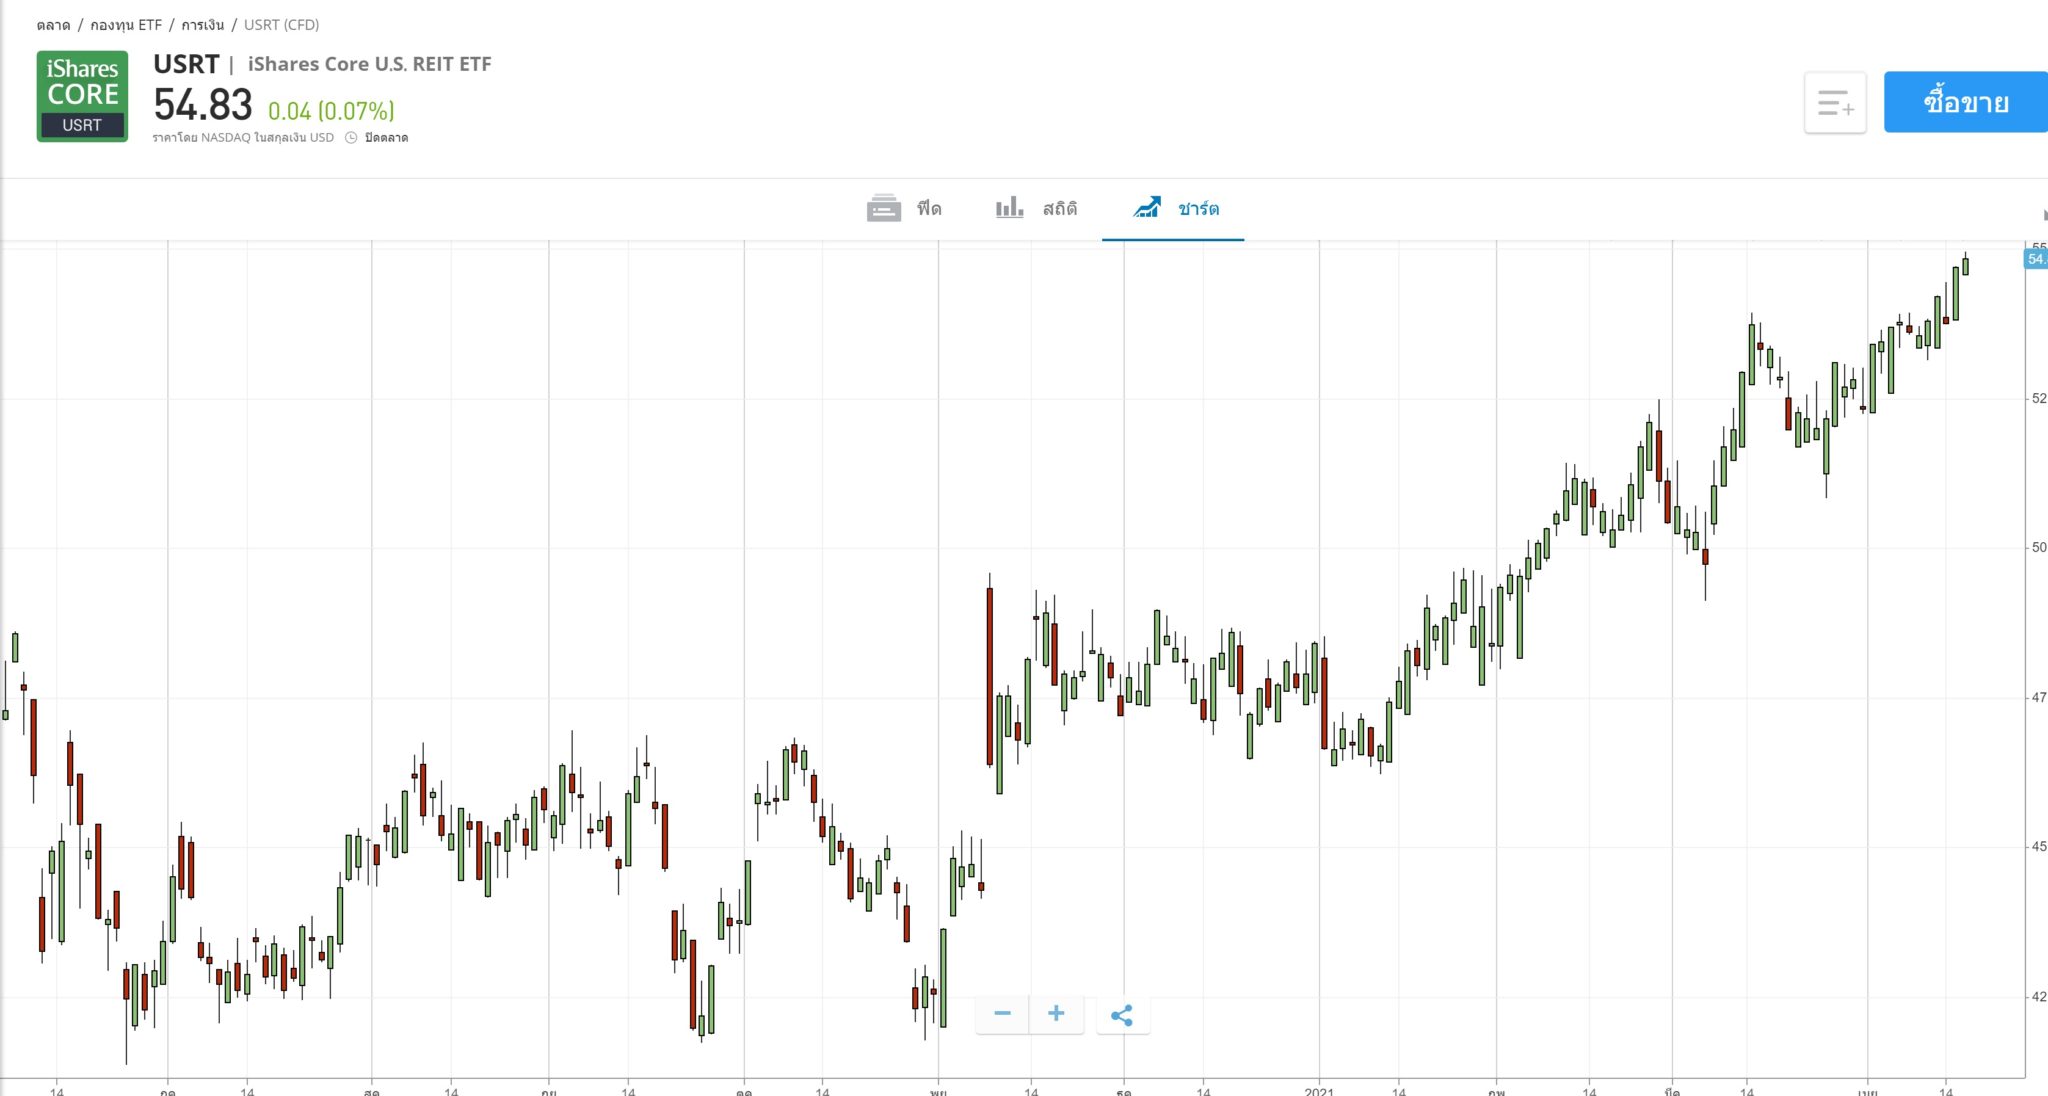Click the partially hidden arrow at right edge

[2043, 214]
